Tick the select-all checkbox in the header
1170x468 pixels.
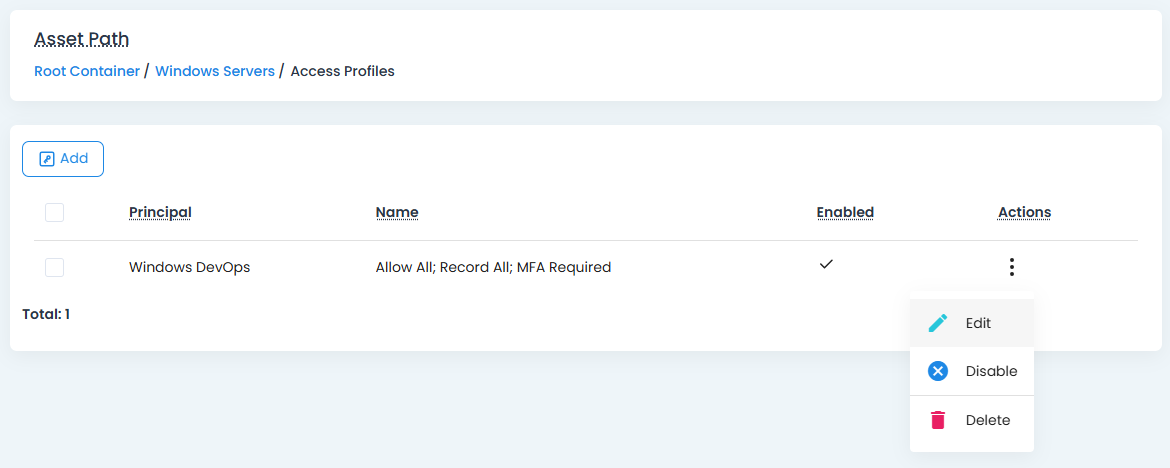tap(55, 212)
